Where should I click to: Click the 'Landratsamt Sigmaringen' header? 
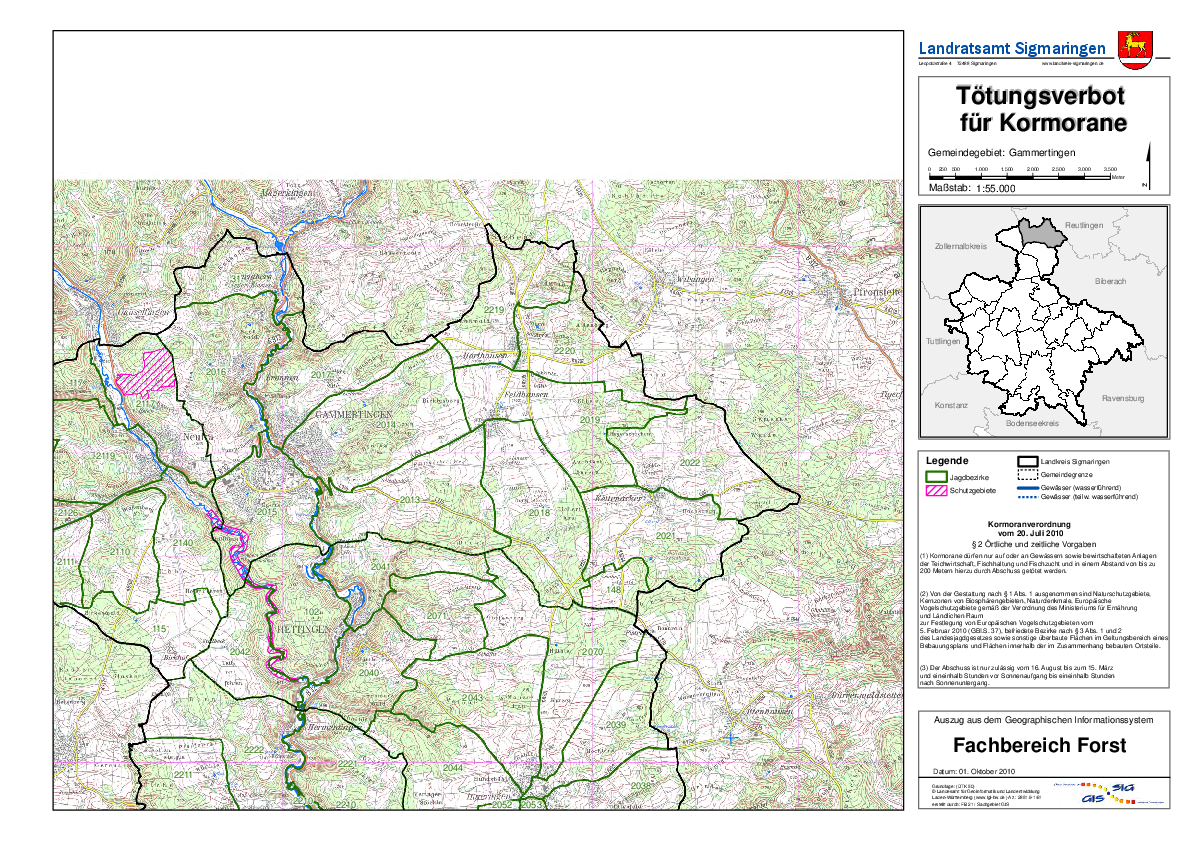pyautogui.click(x=1012, y=49)
